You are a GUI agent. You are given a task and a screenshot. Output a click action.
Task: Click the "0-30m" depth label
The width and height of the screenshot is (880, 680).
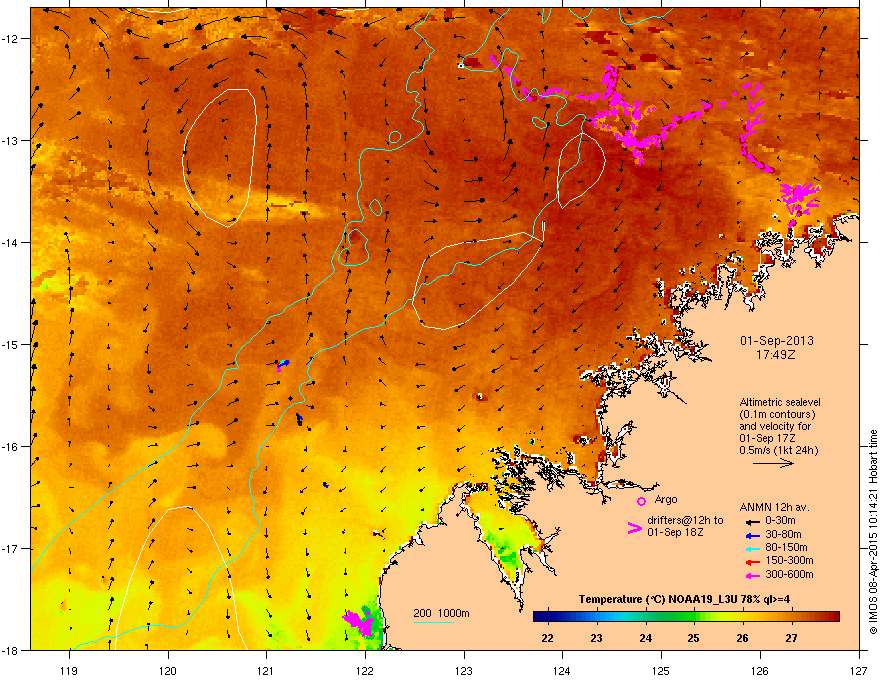780,521
